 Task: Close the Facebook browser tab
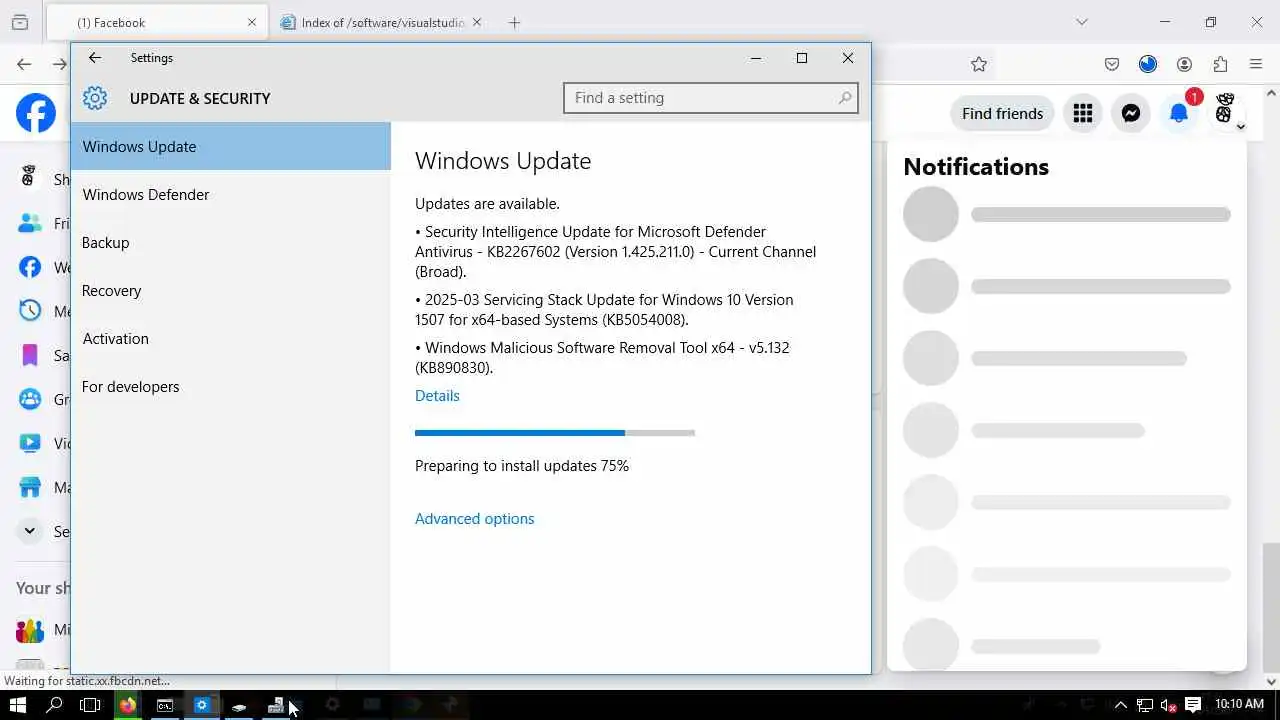tap(251, 22)
